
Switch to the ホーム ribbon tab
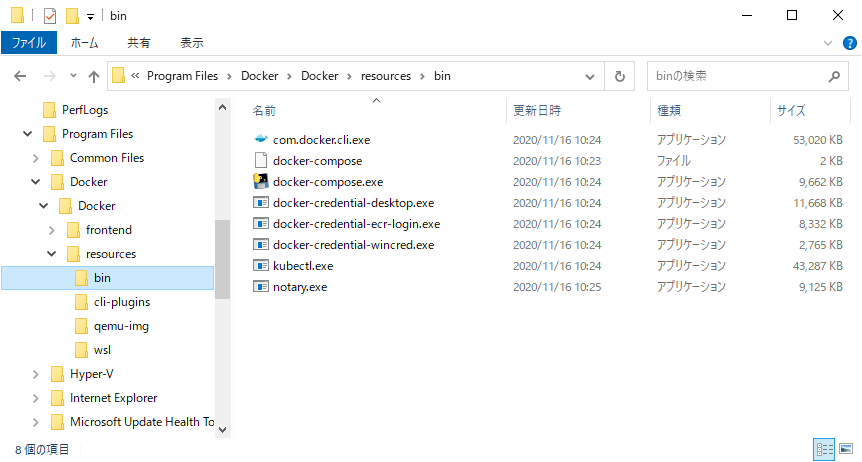click(x=84, y=42)
